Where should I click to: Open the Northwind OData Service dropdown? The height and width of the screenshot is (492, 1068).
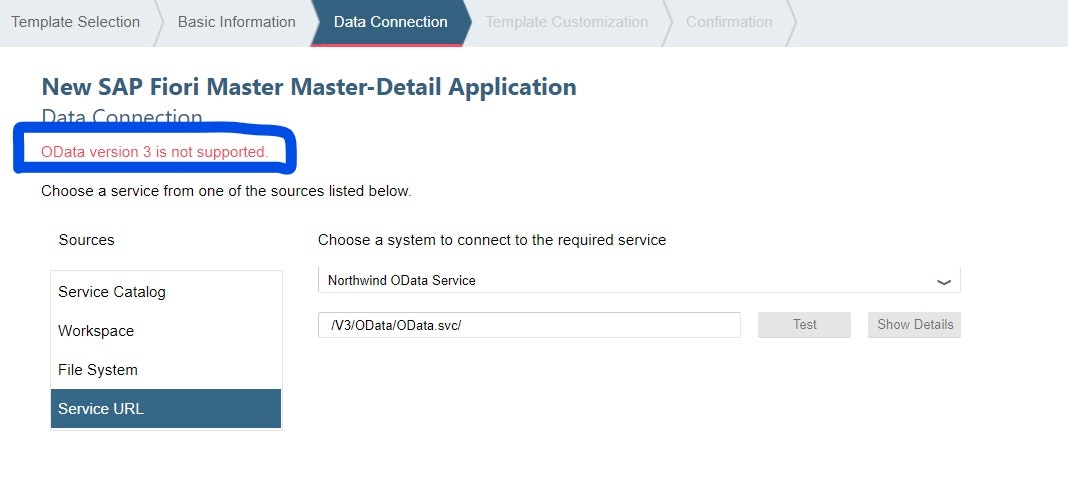tap(639, 280)
